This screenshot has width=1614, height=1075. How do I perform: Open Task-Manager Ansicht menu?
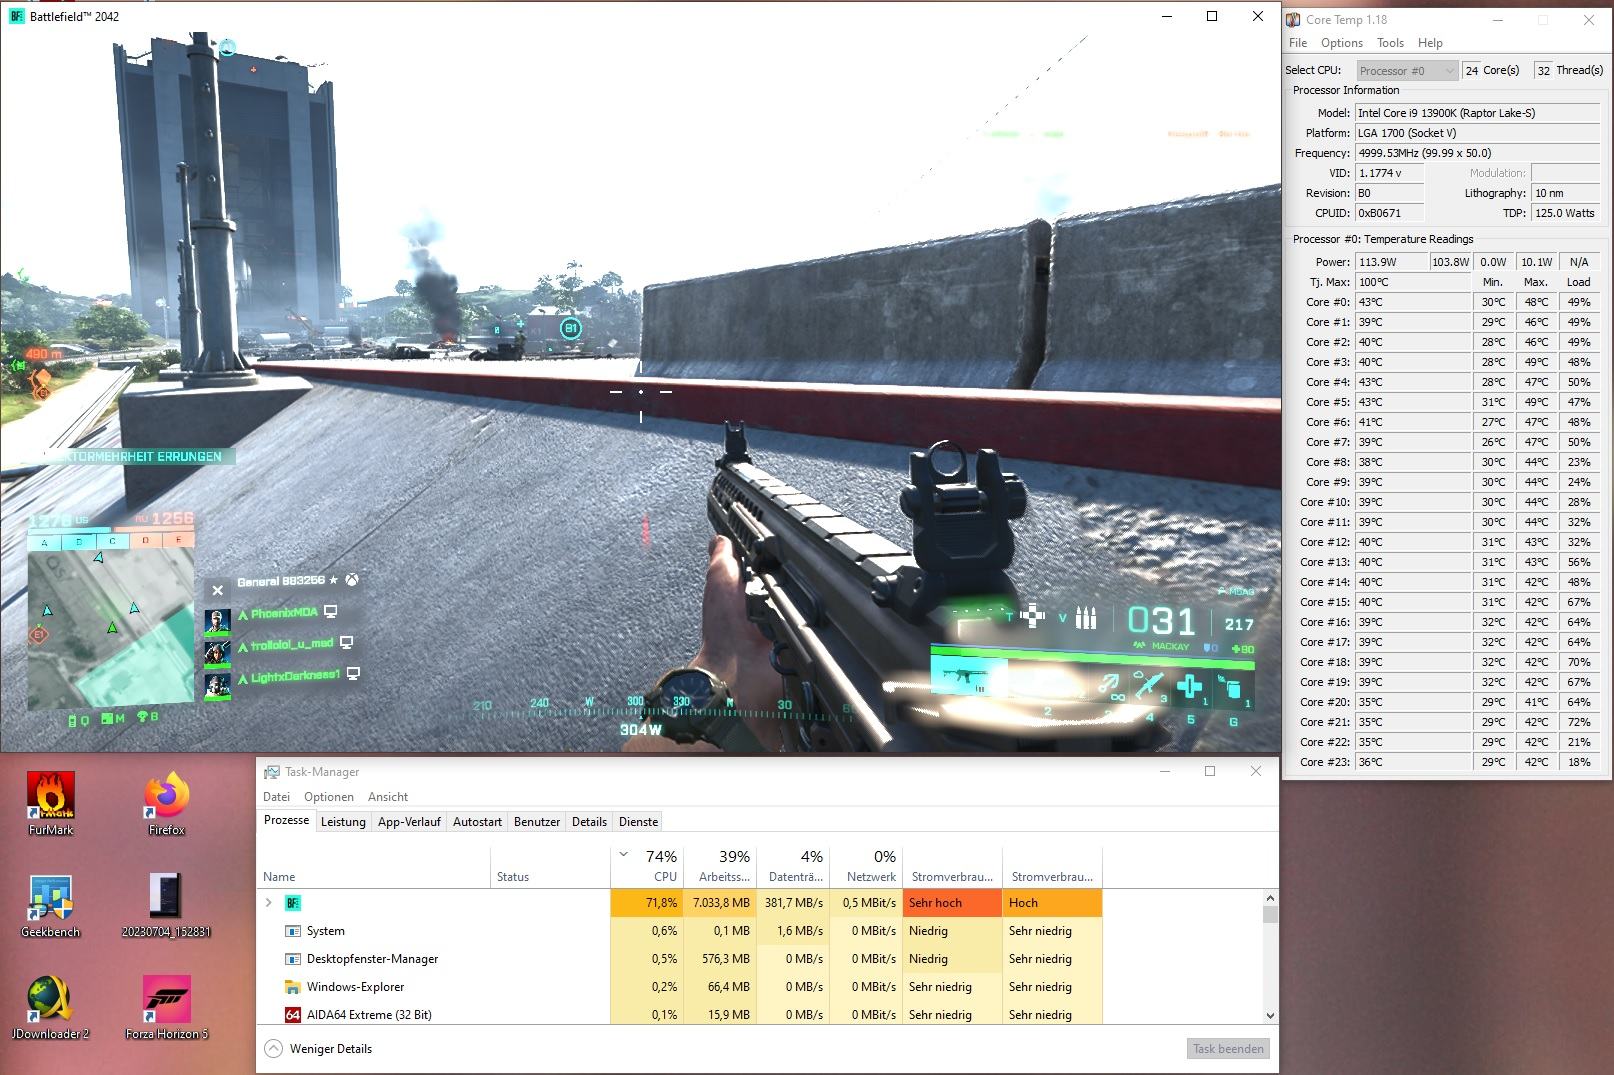point(388,797)
